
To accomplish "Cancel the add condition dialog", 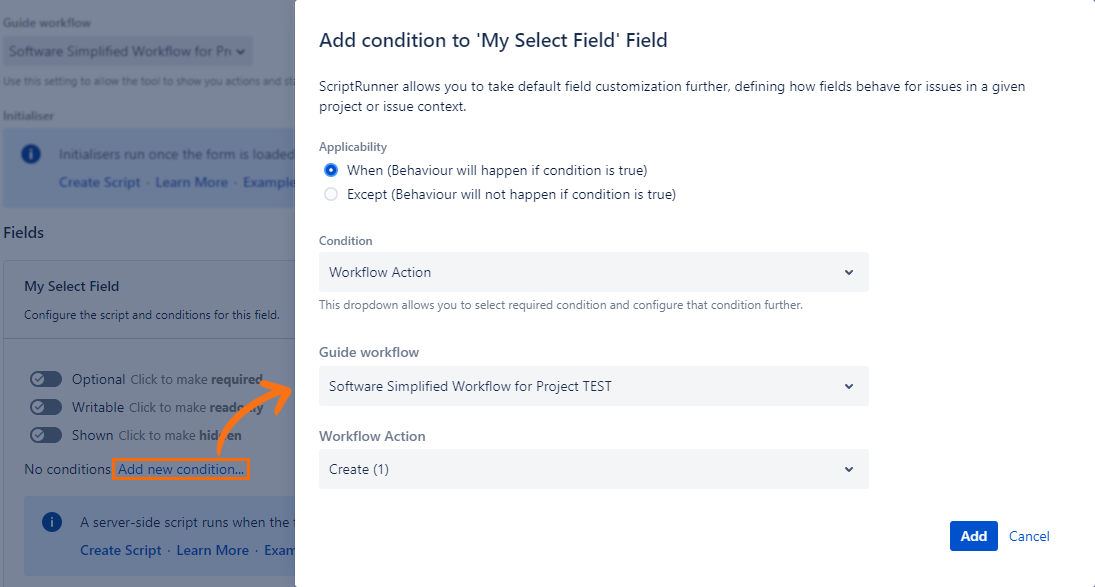I will click(x=1029, y=536).
